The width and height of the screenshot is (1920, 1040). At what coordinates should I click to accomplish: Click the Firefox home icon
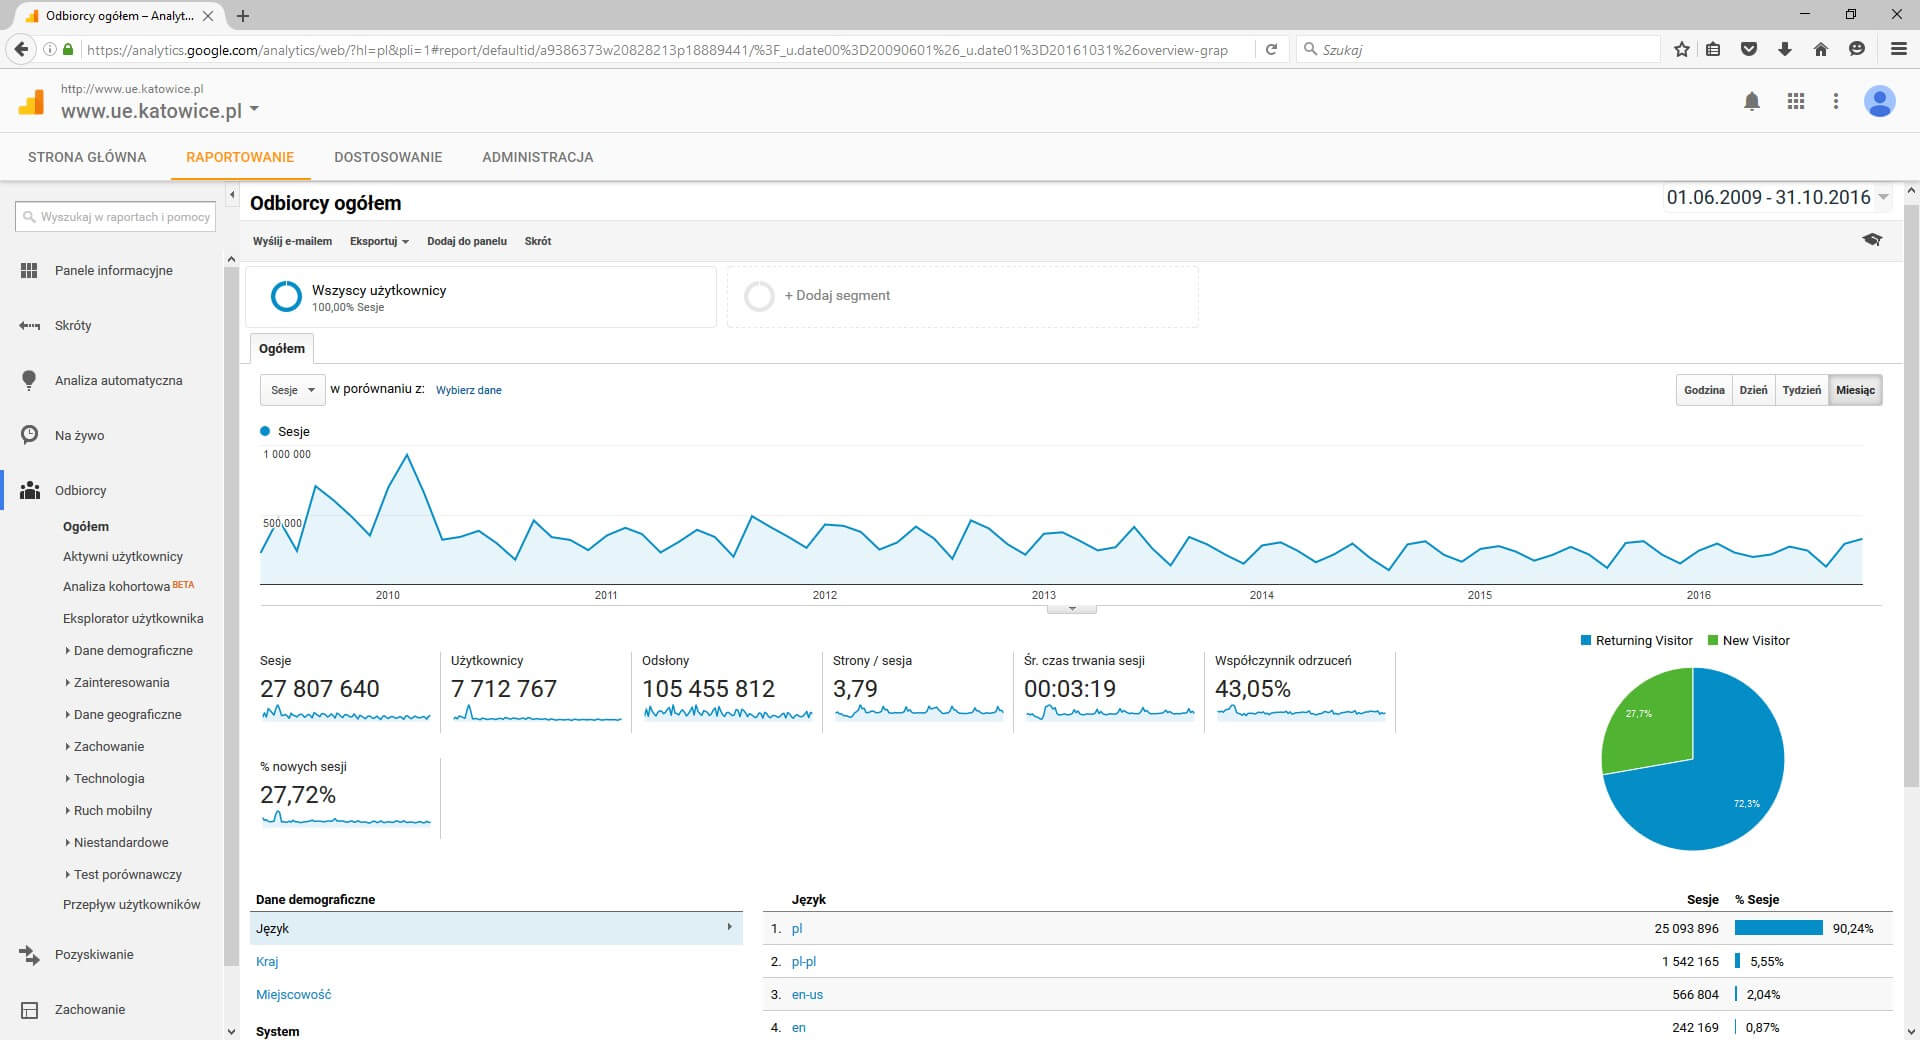[1821, 49]
